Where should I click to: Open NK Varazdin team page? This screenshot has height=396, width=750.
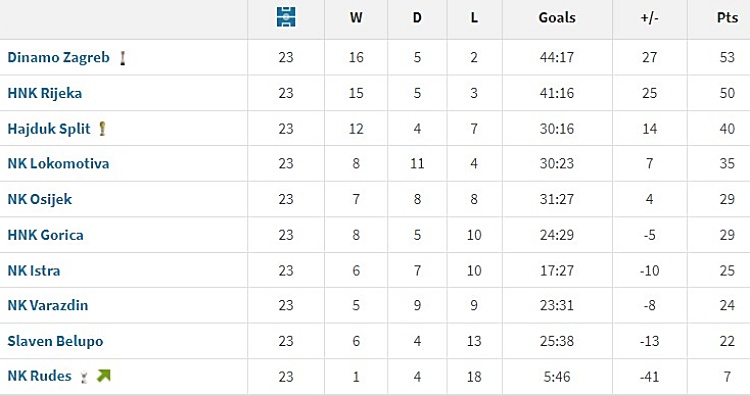pyautogui.click(x=48, y=305)
